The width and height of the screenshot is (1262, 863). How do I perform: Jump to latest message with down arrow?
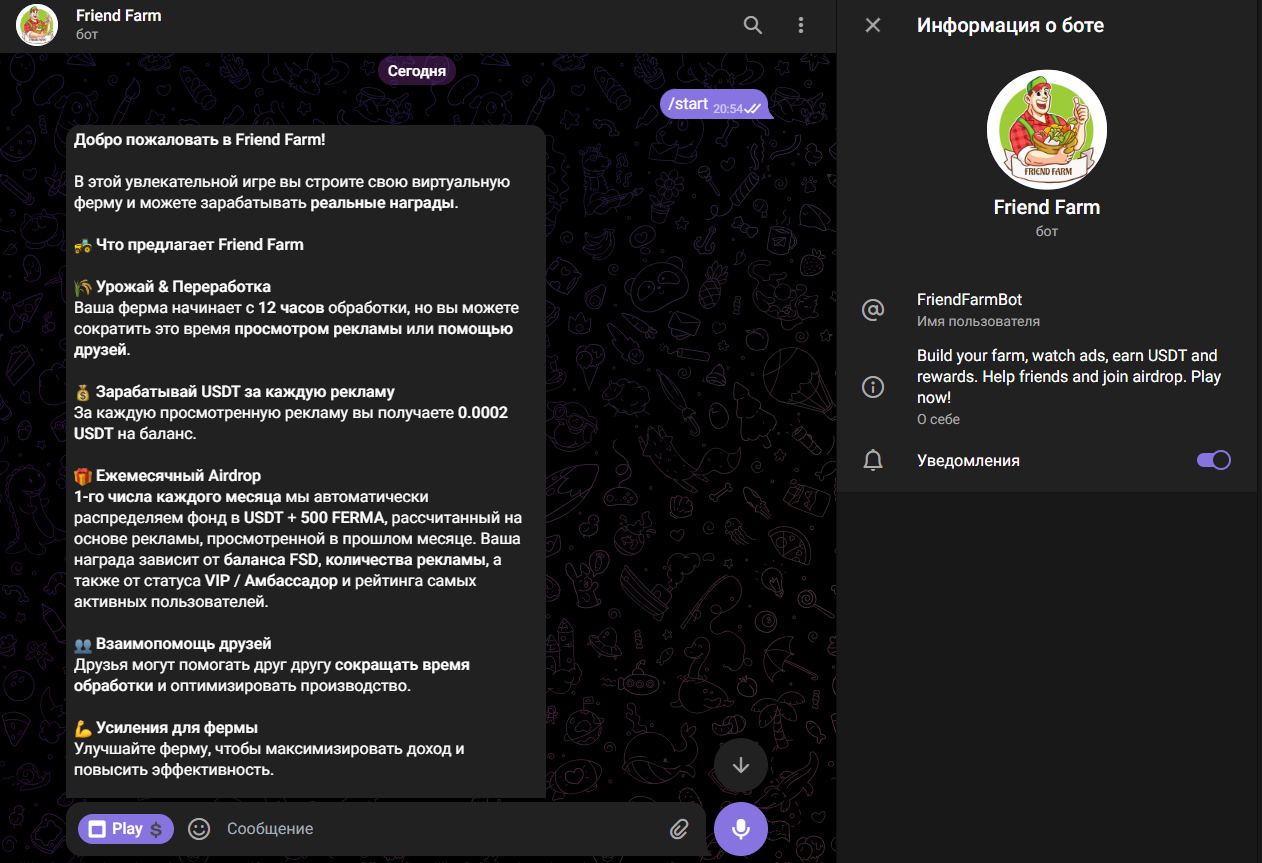tap(741, 765)
